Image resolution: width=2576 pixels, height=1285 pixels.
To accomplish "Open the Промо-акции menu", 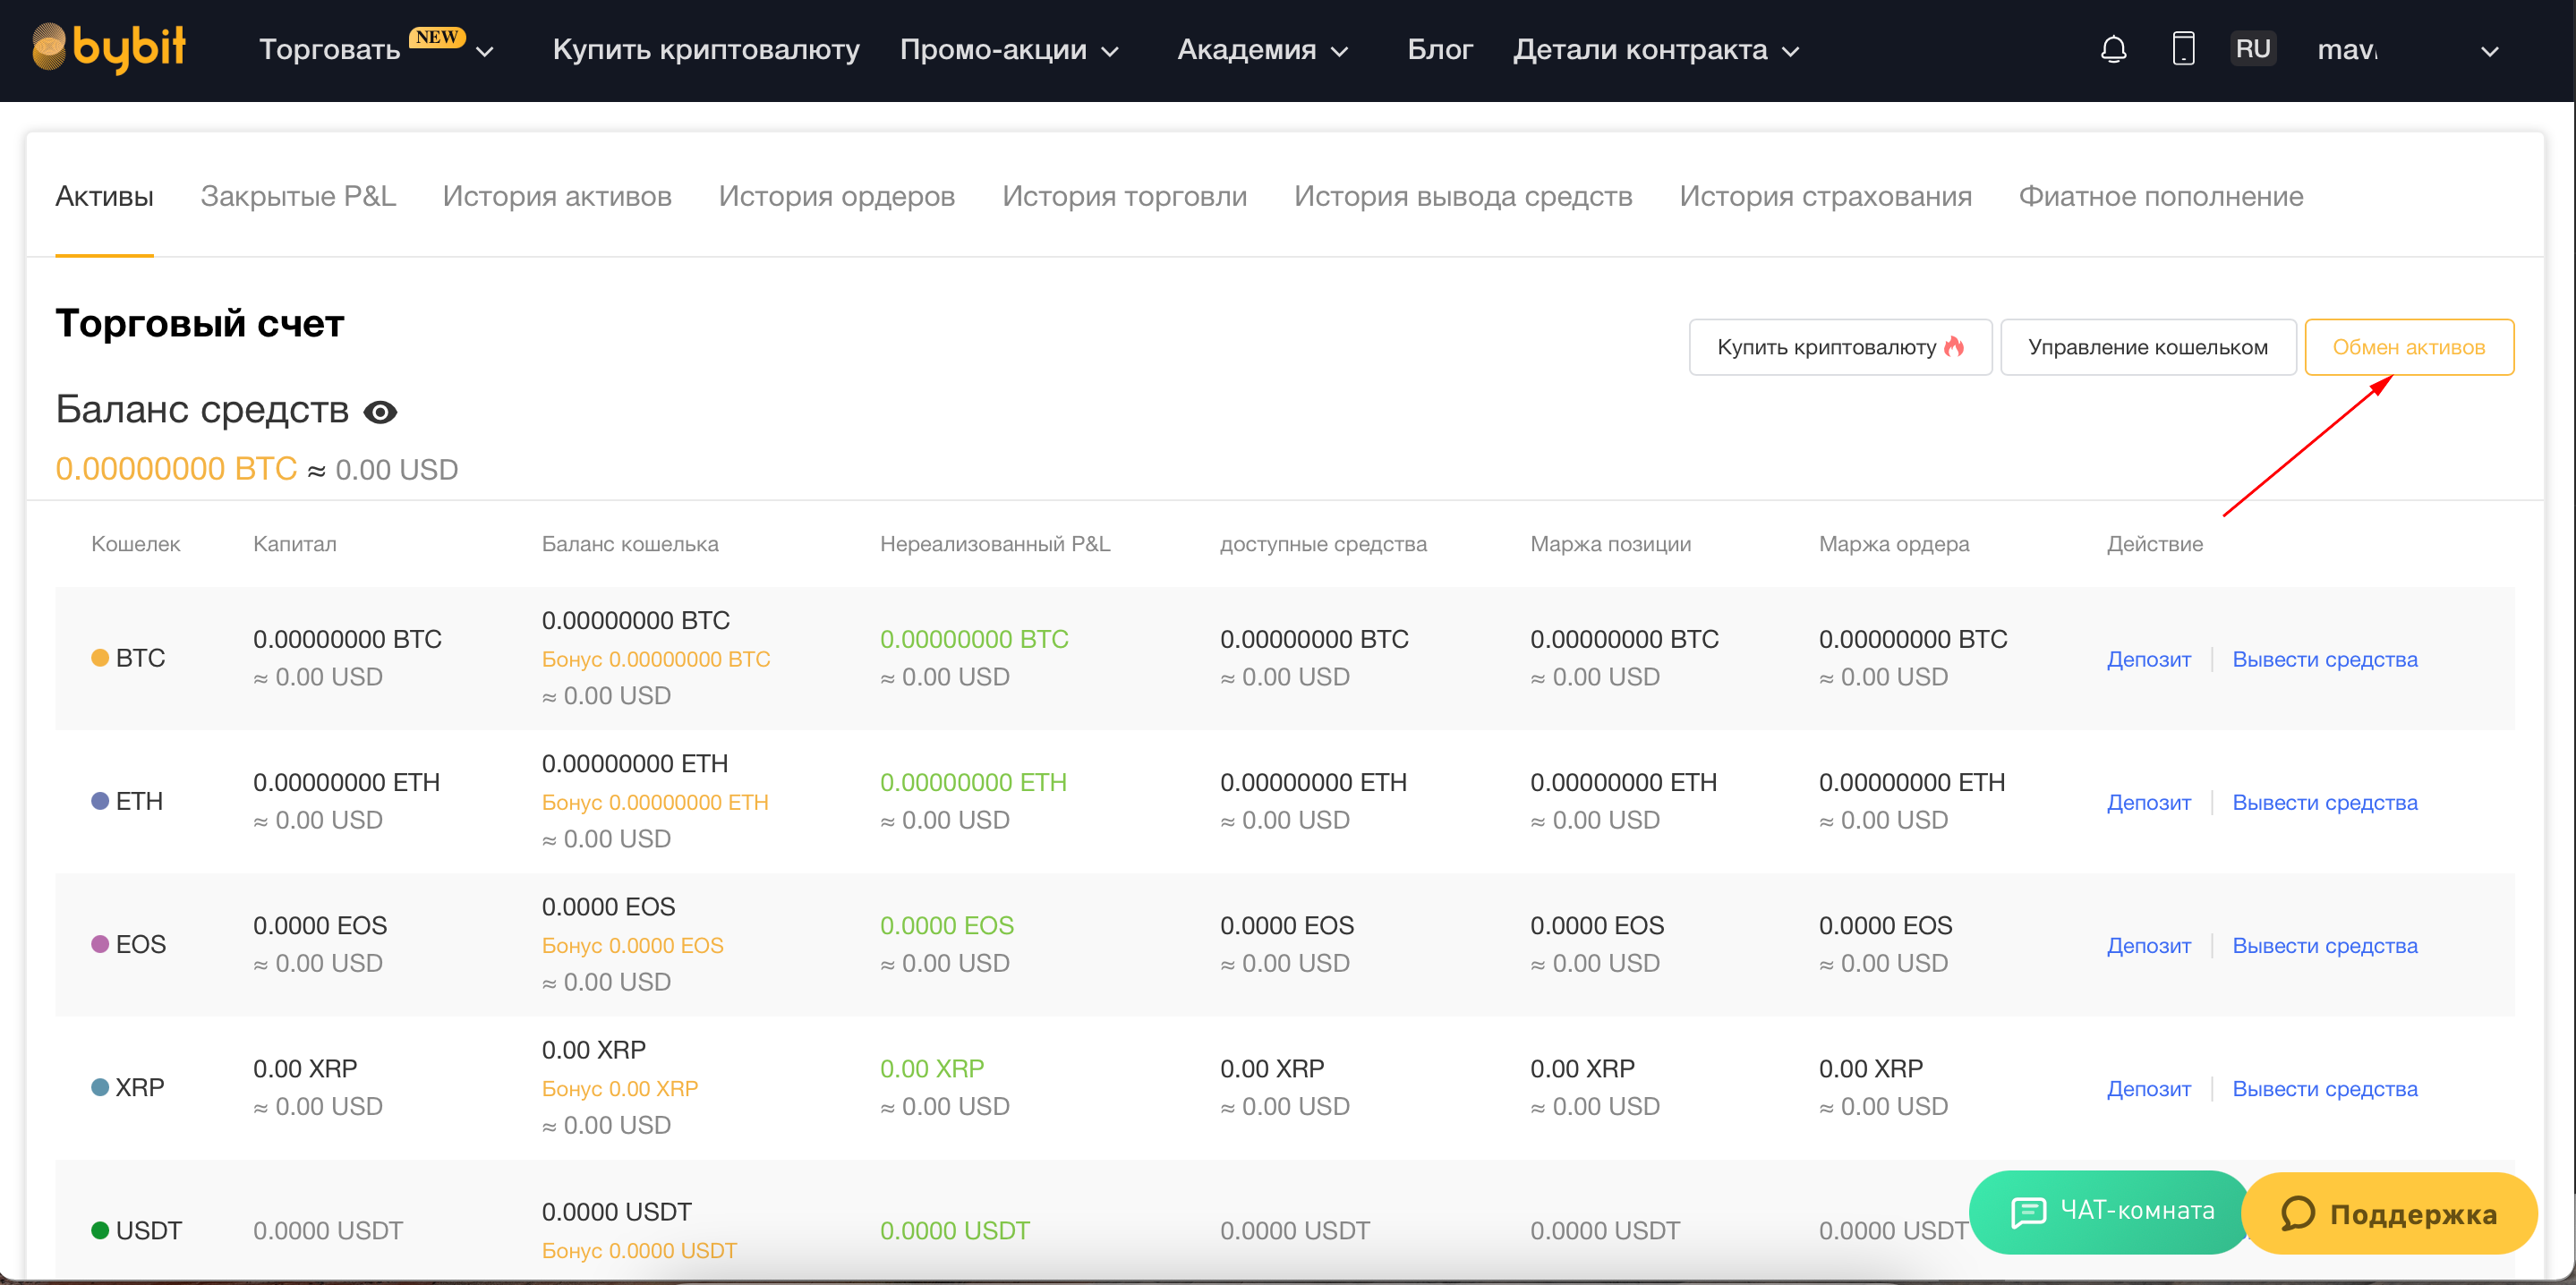I will pyautogui.click(x=993, y=50).
